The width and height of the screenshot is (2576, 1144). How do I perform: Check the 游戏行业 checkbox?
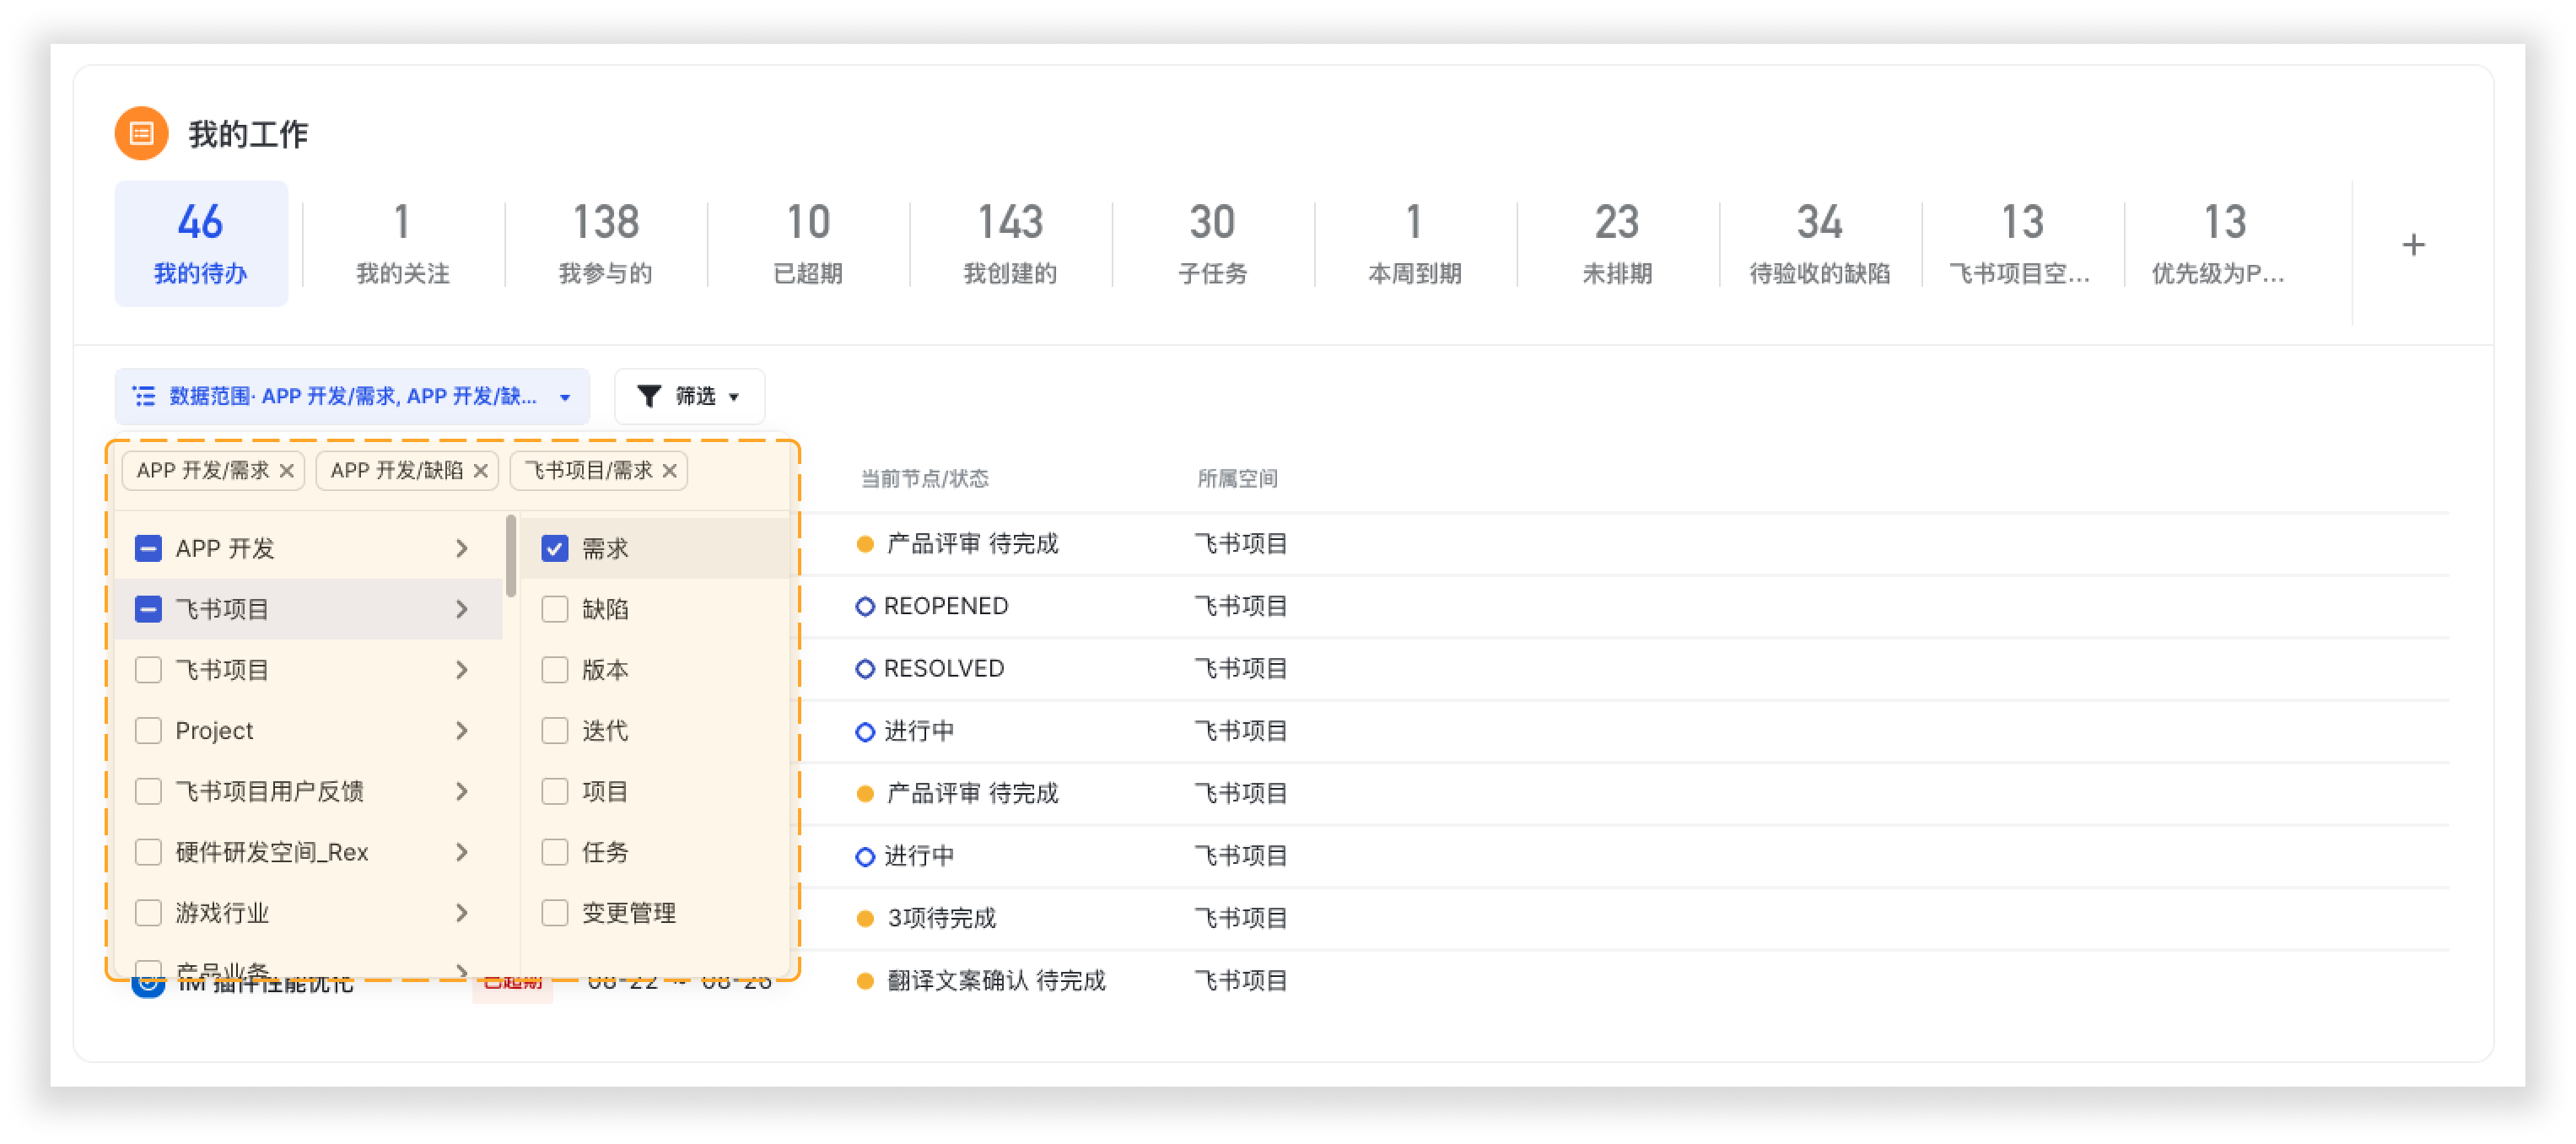(148, 913)
